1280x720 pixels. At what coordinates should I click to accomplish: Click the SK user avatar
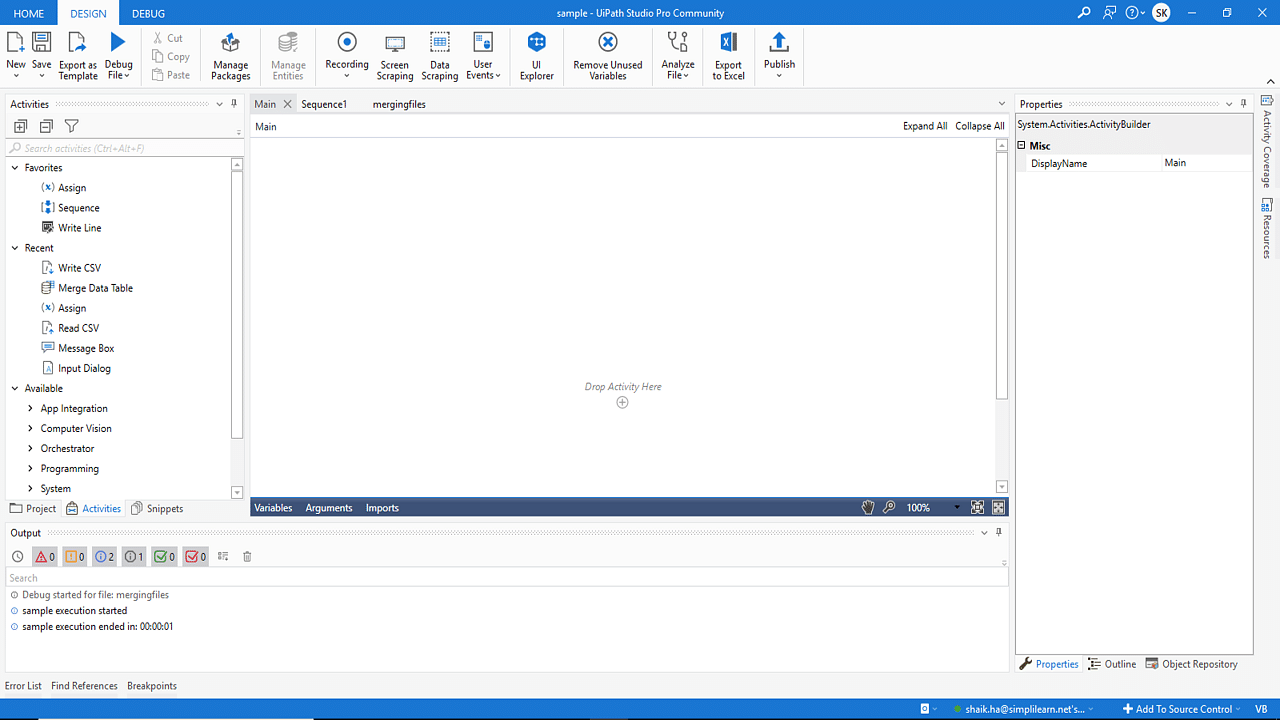pyautogui.click(x=1161, y=13)
